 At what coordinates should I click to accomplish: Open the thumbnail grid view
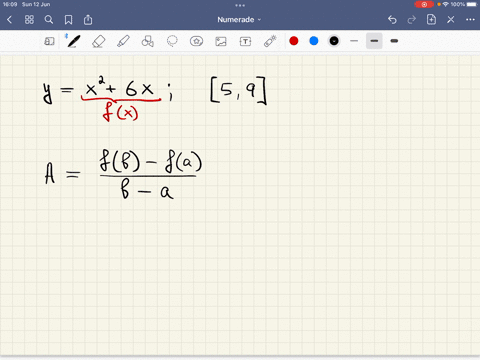click(x=29, y=20)
